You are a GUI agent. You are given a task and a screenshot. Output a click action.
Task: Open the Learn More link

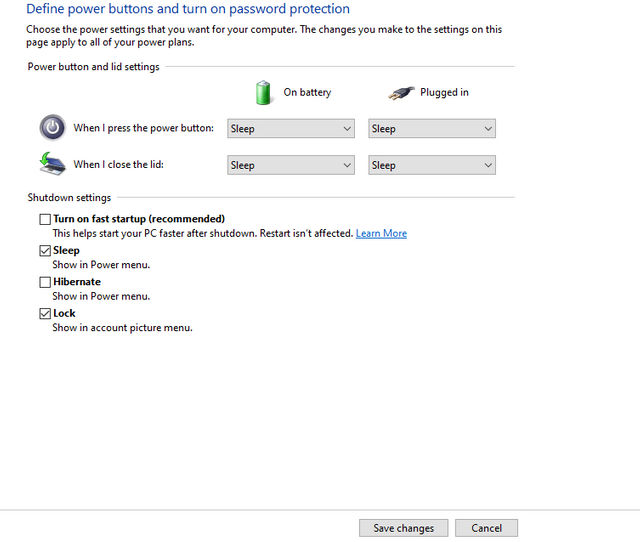[x=381, y=233]
